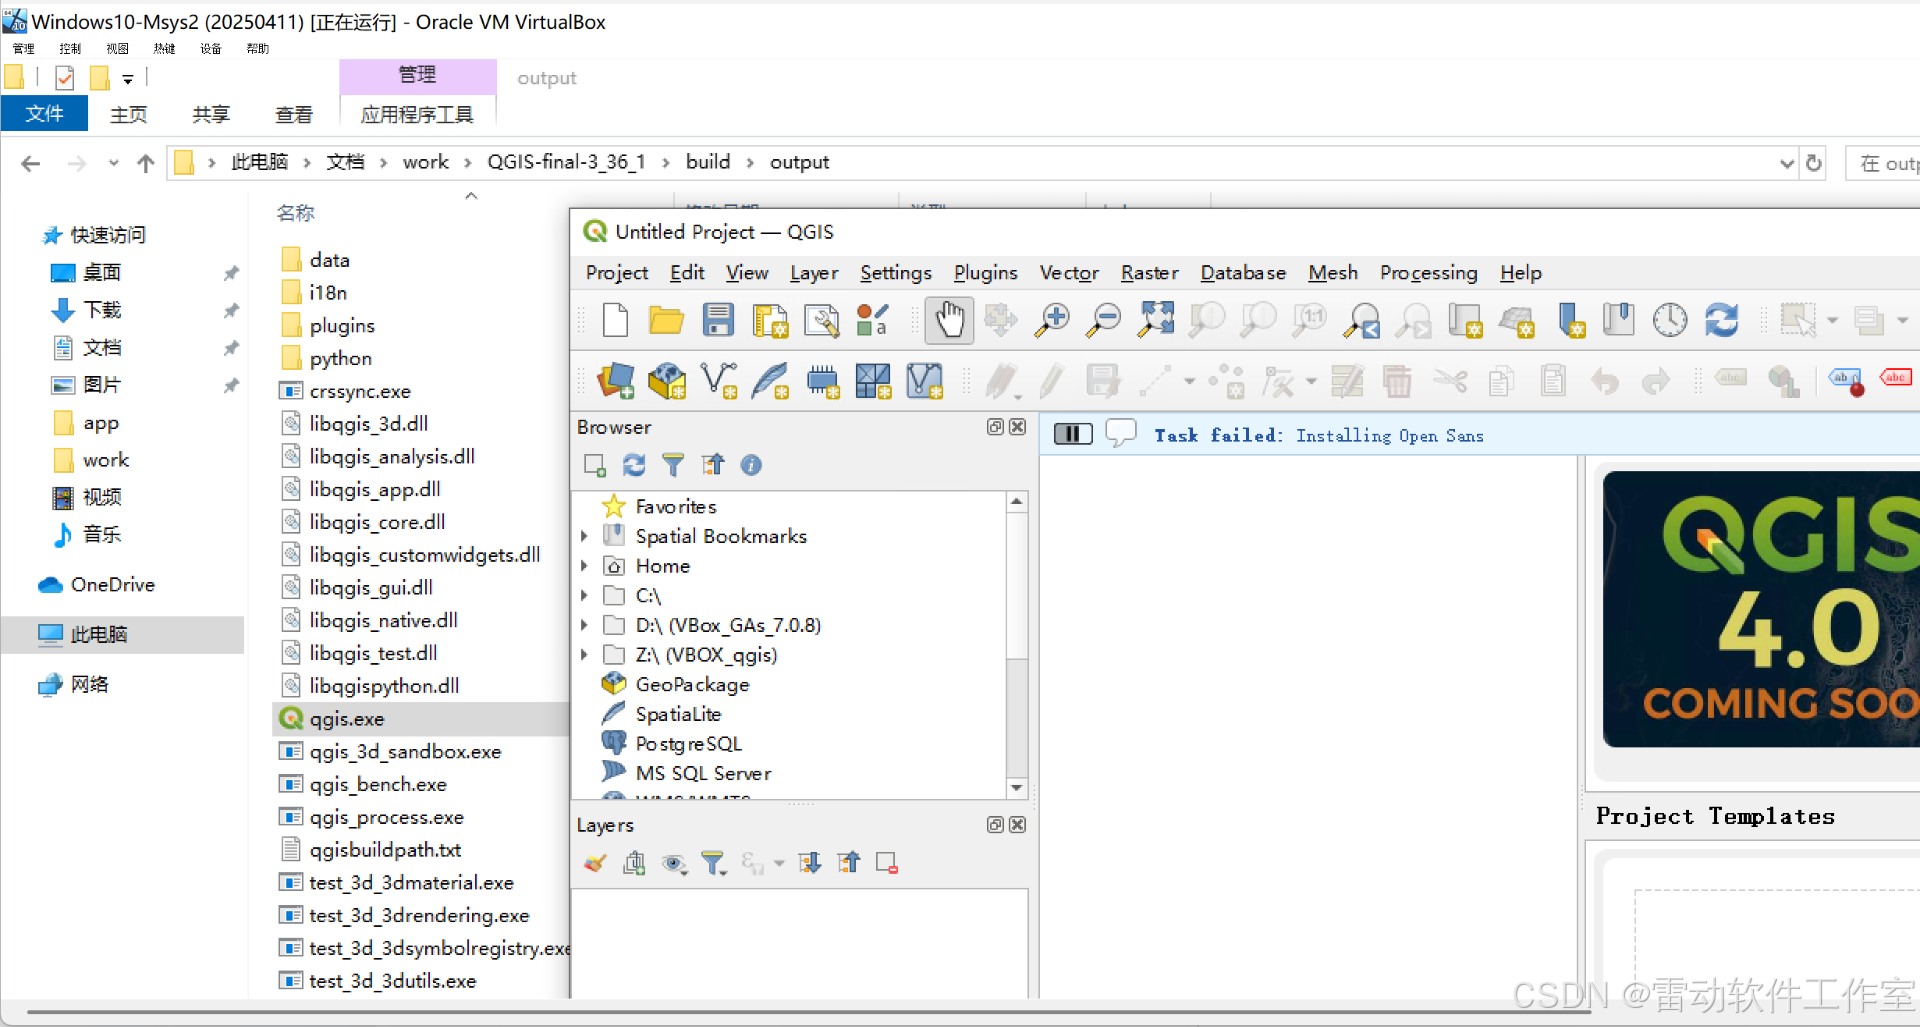The width and height of the screenshot is (1920, 1027).
Task: Refresh the Browser panel
Action: [x=634, y=465]
